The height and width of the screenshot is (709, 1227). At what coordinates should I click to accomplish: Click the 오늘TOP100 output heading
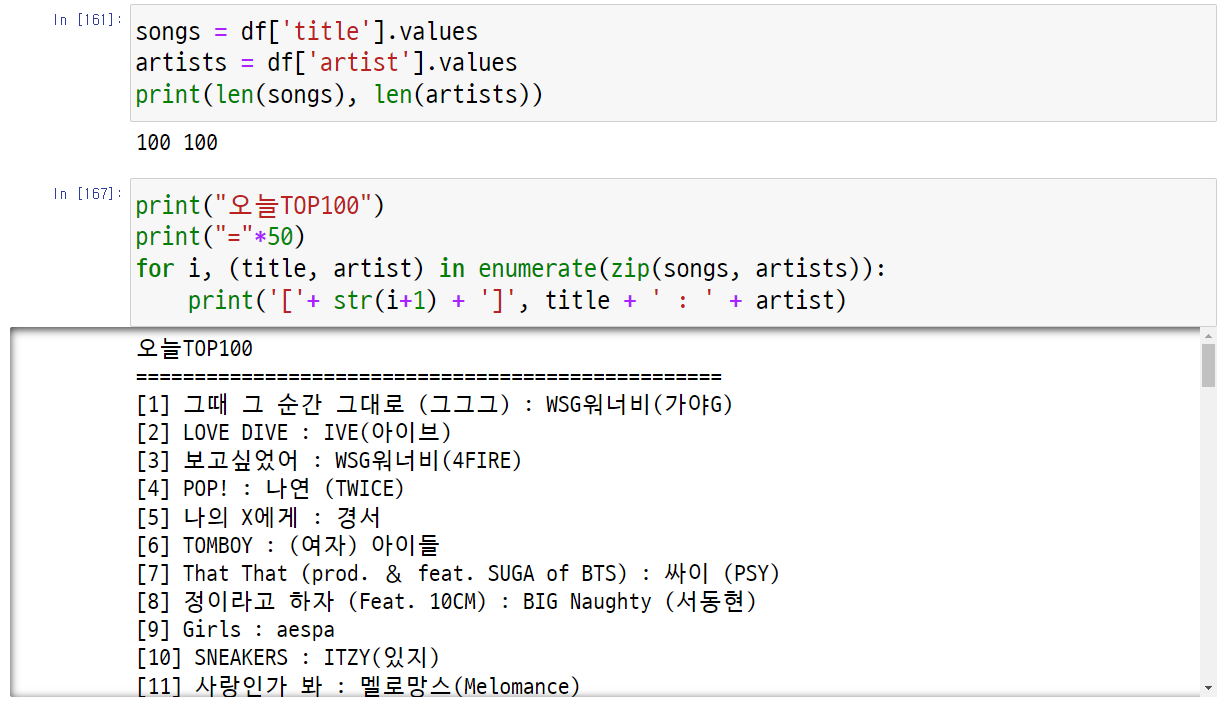195,349
